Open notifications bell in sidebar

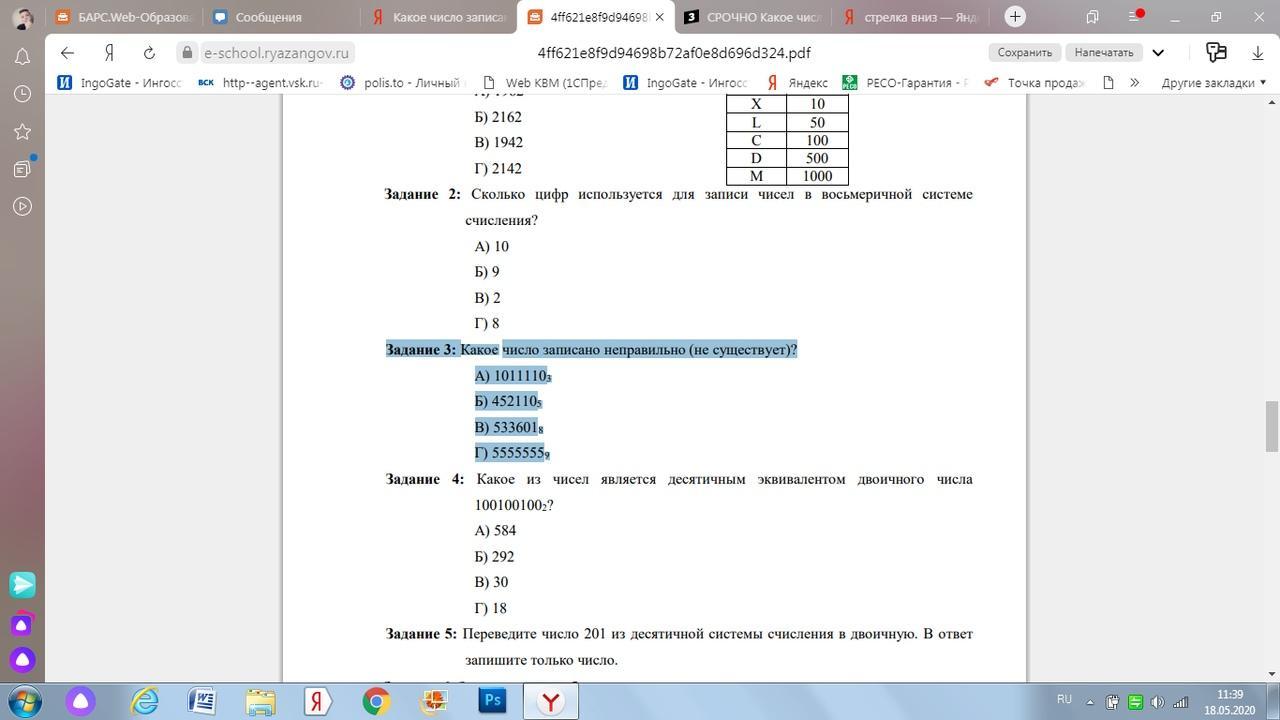coord(23,56)
